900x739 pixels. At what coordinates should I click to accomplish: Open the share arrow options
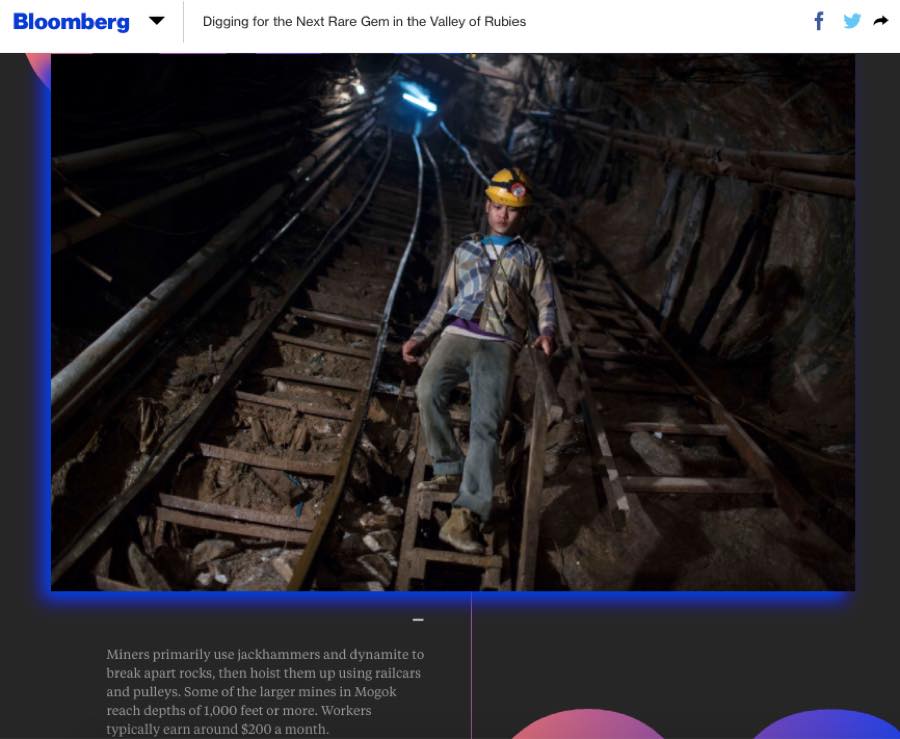[880, 21]
